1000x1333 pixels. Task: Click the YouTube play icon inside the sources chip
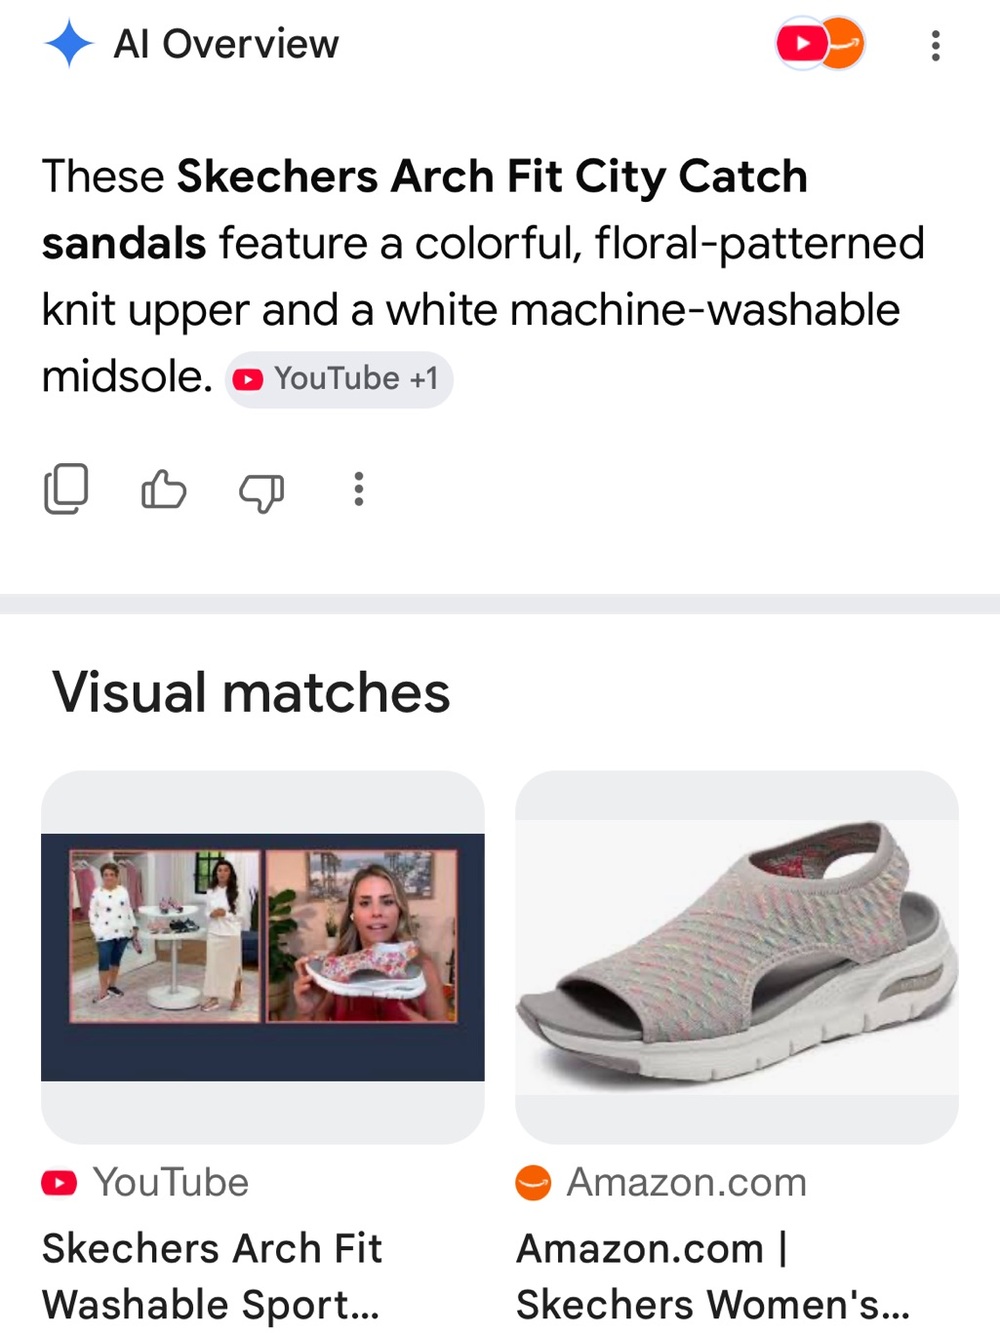click(x=247, y=380)
